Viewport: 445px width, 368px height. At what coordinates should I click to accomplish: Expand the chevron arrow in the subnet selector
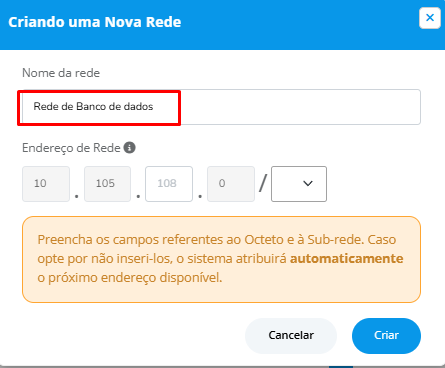coord(308,183)
